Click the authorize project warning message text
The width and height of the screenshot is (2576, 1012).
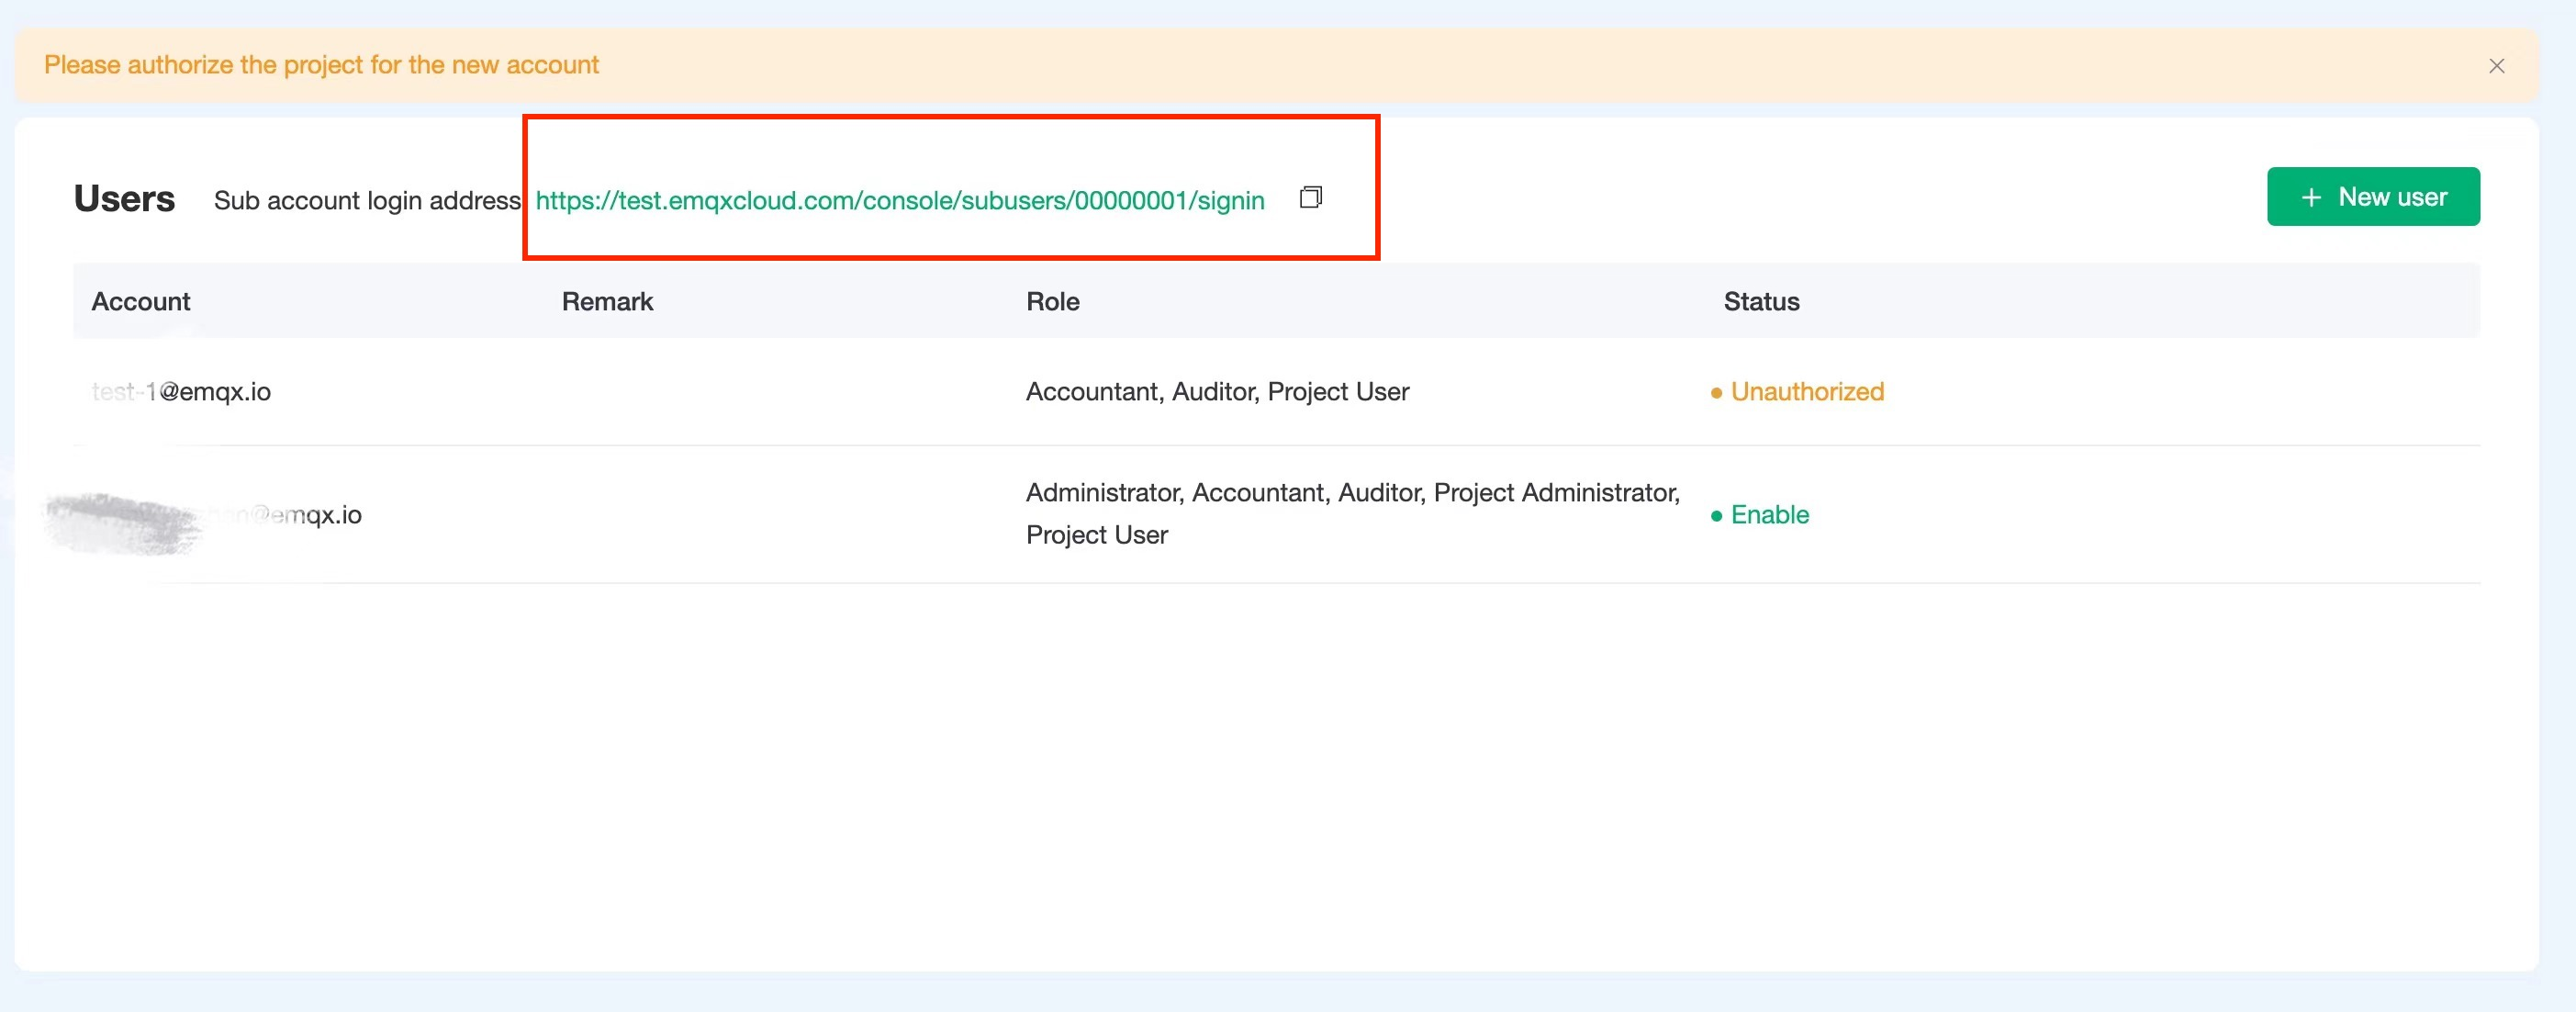coord(321,65)
